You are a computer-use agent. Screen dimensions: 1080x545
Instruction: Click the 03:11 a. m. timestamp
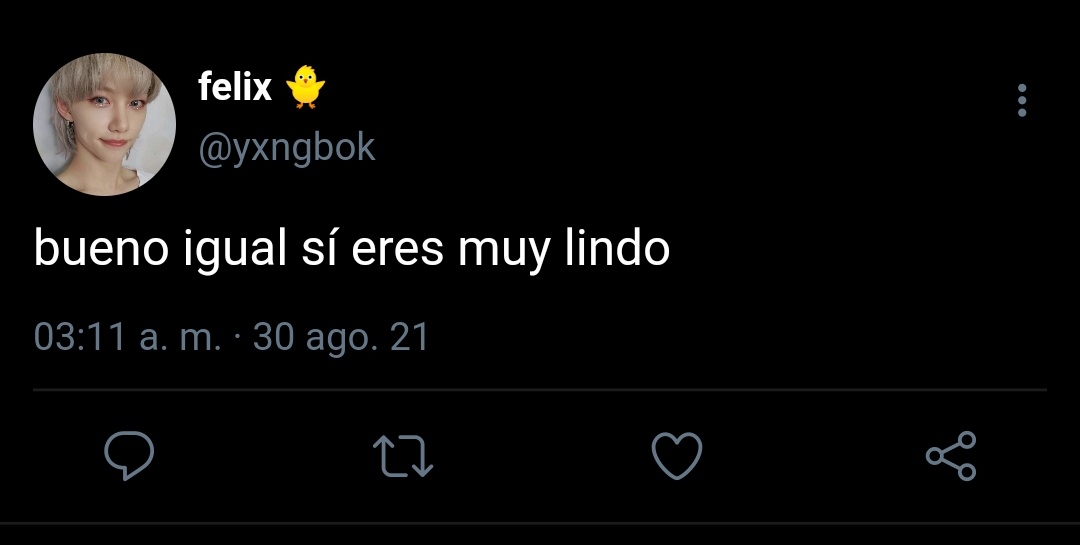click(127, 338)
